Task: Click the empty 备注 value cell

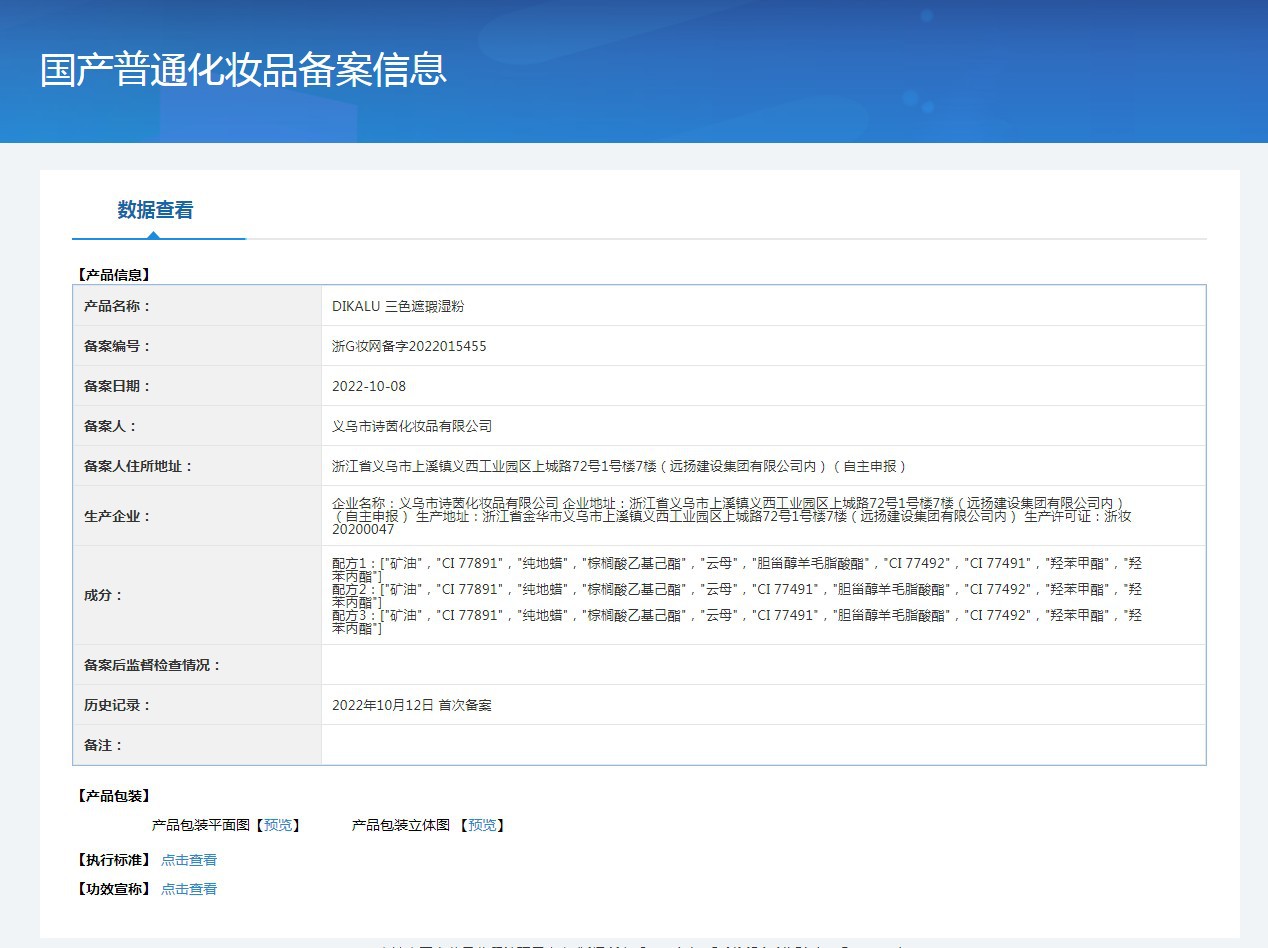Action: (762, 745)
